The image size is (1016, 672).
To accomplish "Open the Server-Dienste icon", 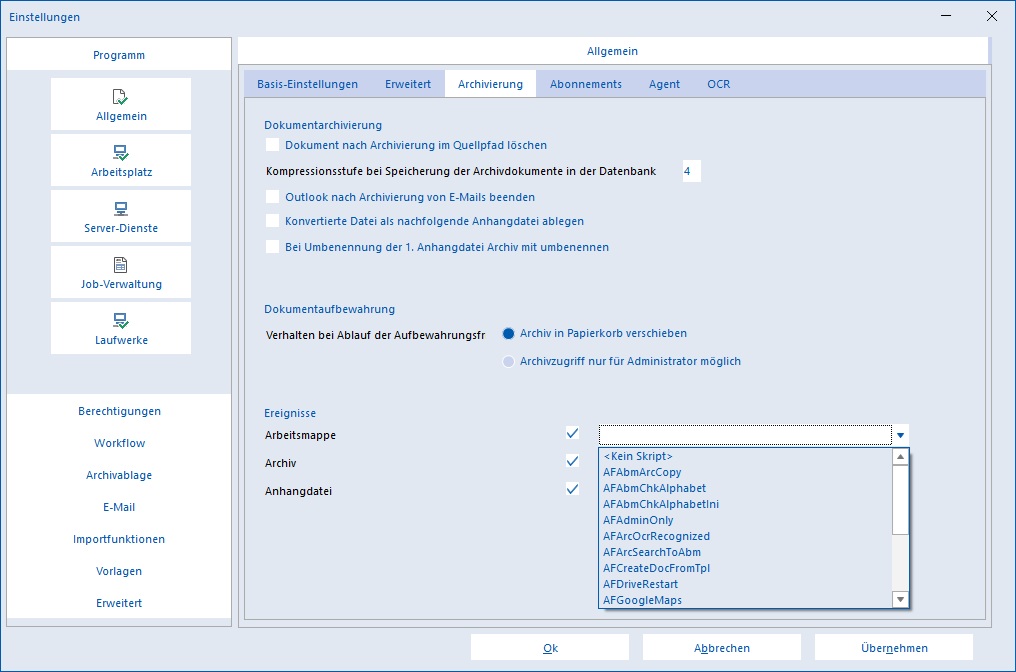I will (x=121, y=216).
